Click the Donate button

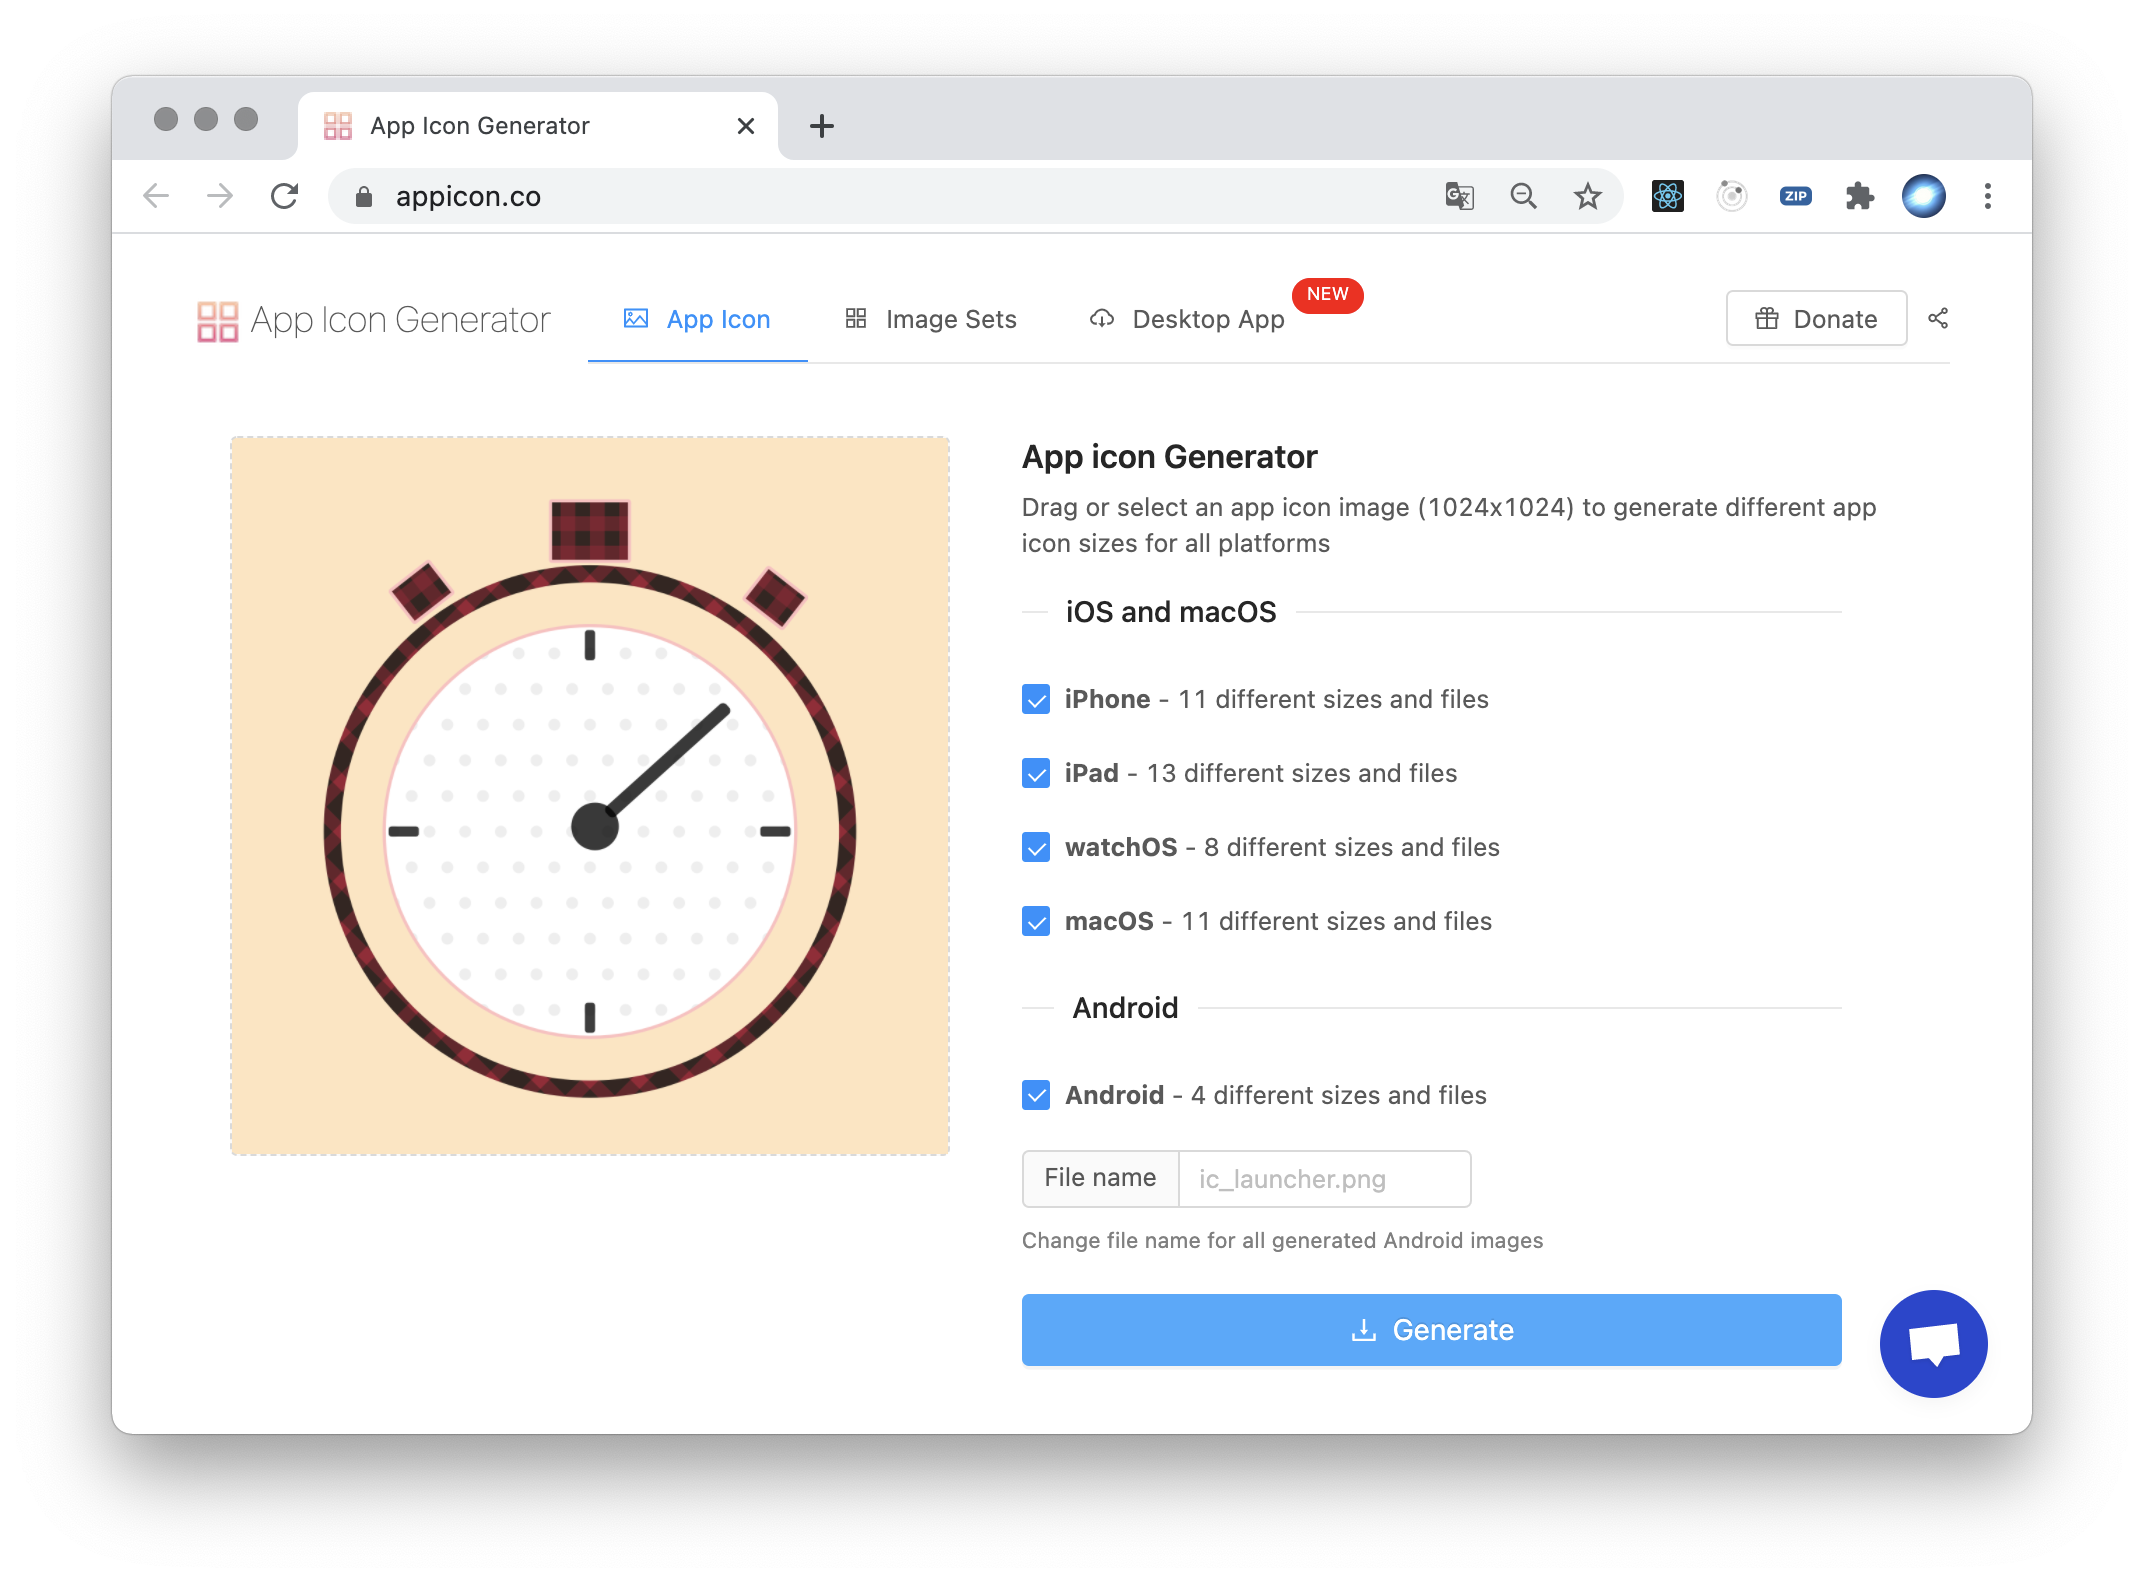(1815, 319)
